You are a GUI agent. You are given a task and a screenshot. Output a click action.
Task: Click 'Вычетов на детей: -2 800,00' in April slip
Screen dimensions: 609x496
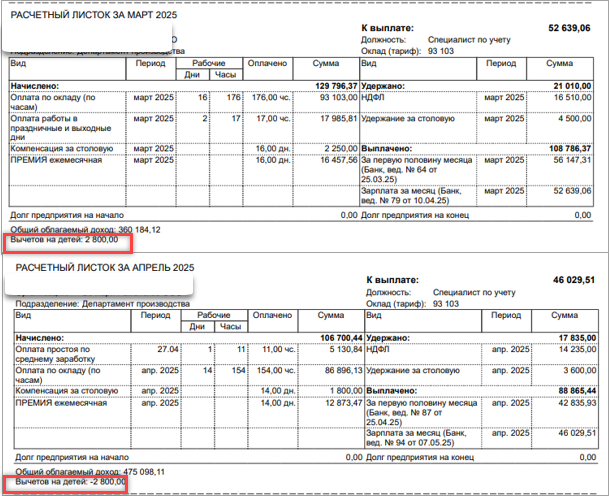(70, 482)
